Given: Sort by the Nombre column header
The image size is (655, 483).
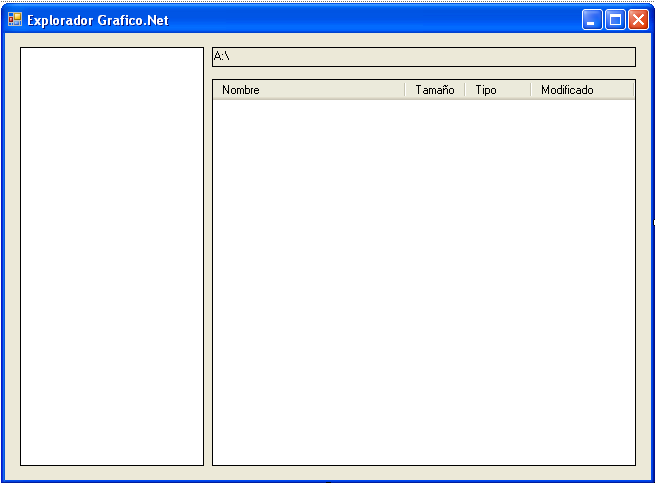Looking at the screenshot, I should 309,90.
